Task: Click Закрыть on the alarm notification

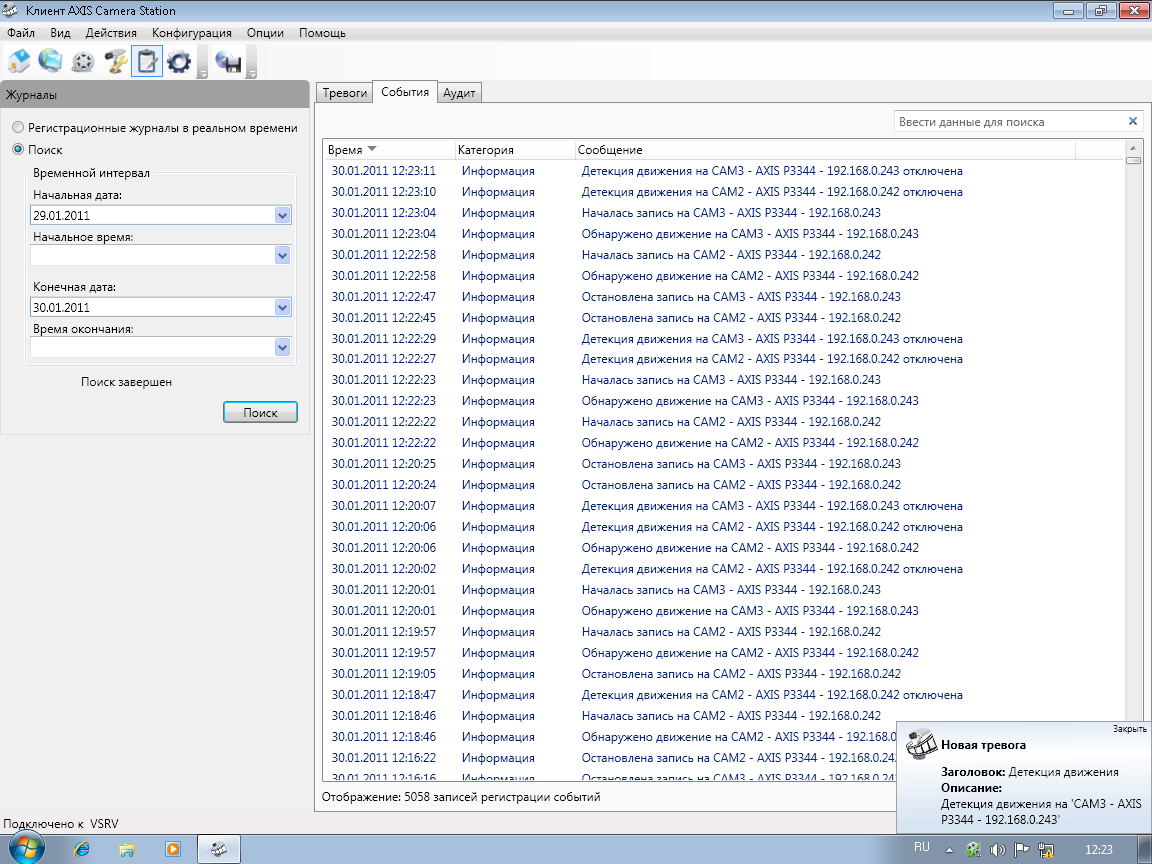Action: tap(1129, 729)
